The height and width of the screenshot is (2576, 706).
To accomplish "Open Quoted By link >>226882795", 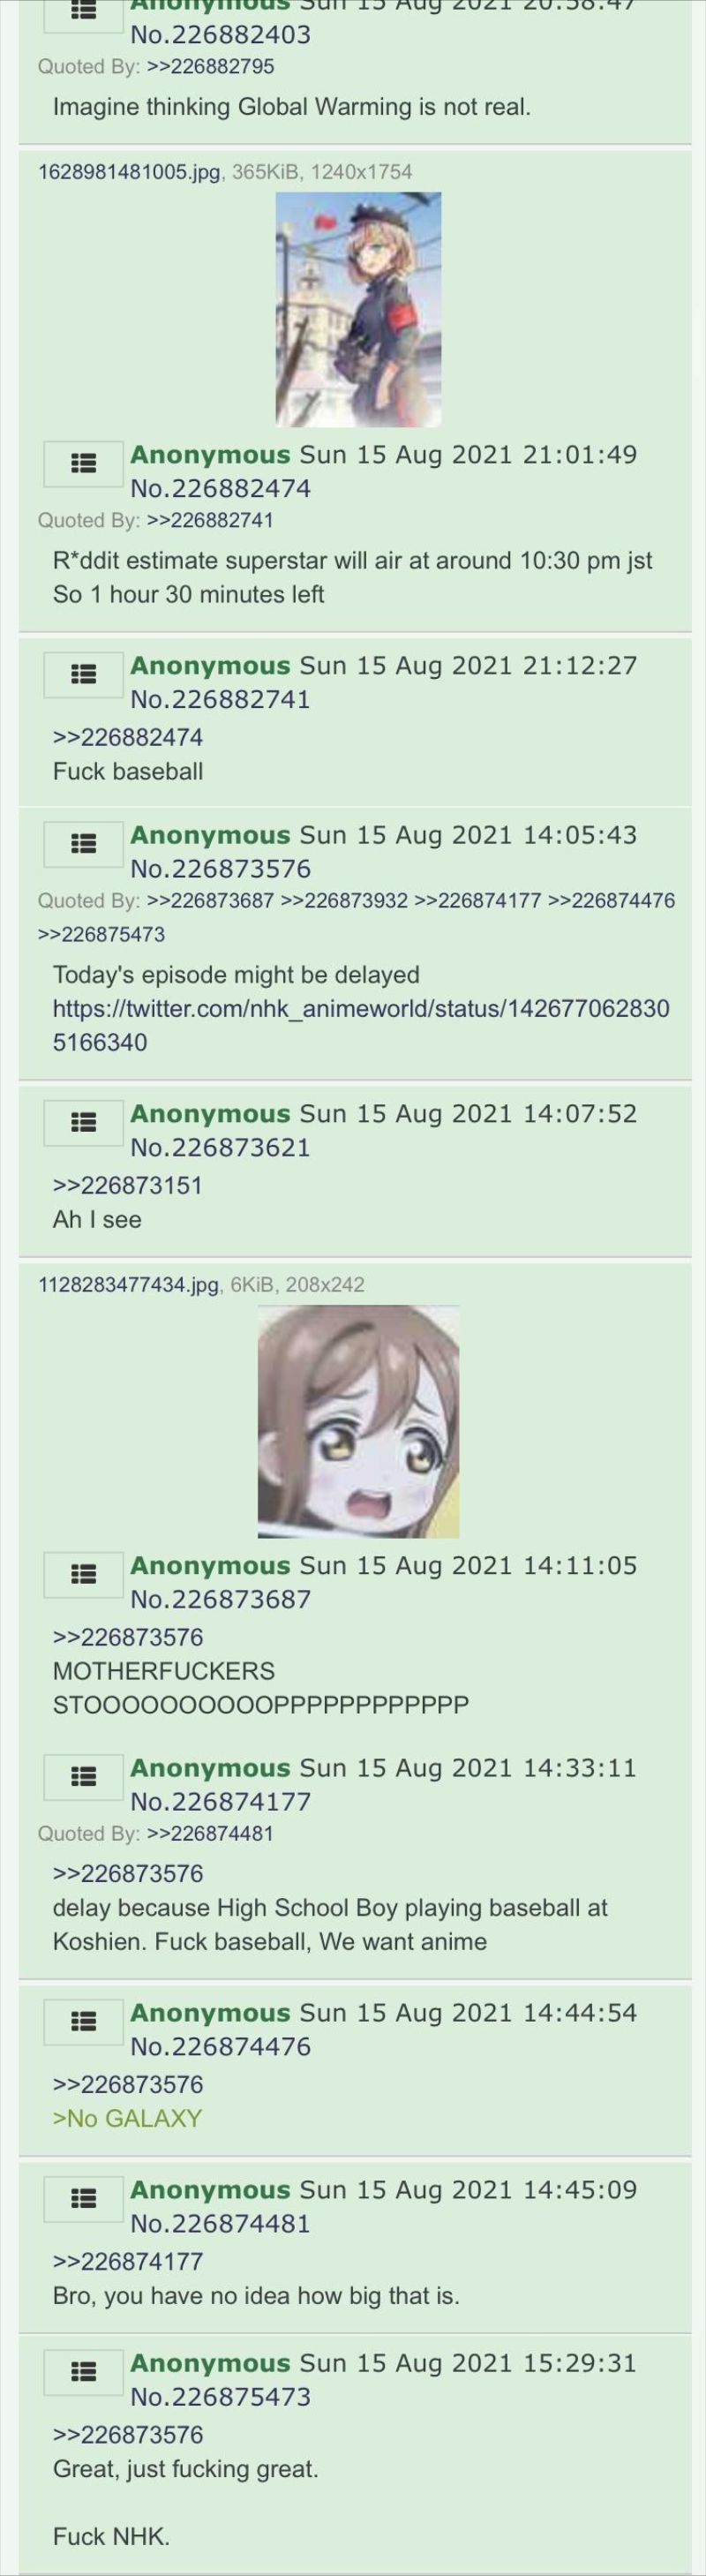I will 210,66.
